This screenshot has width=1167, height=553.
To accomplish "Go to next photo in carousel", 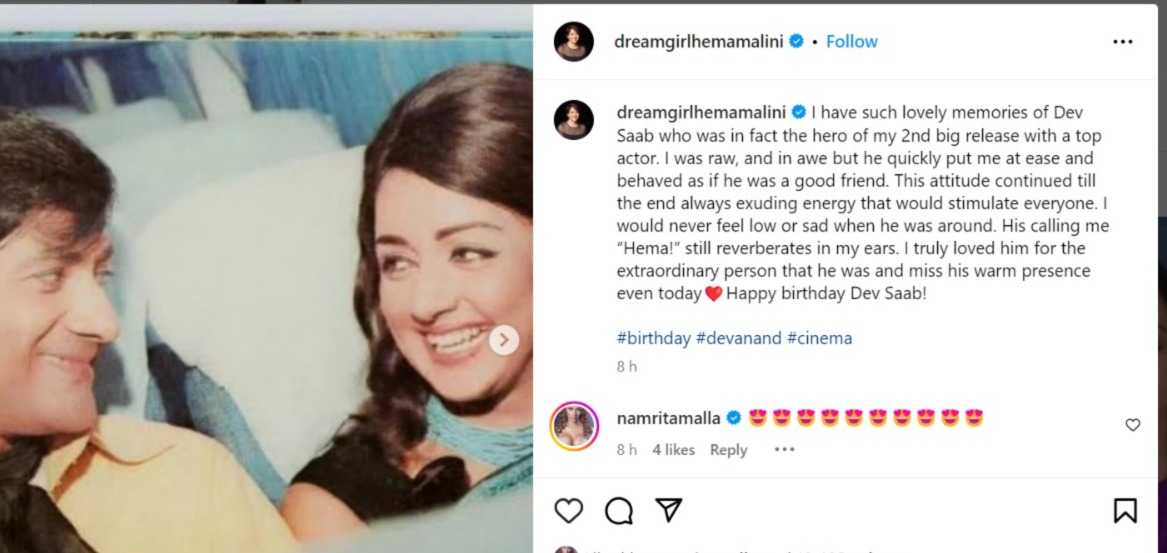I will pos(504,340).
